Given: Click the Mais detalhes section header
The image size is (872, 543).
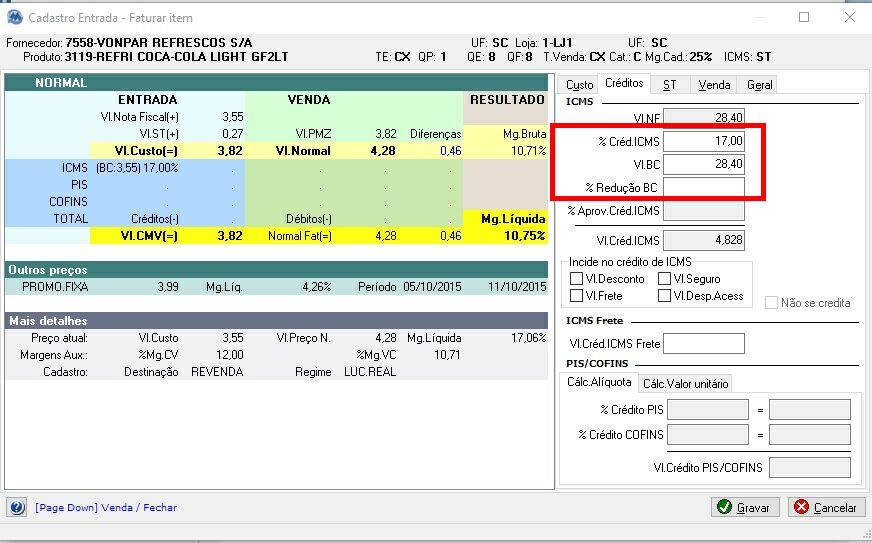Looking at the screenshot, I should (276, 321).
